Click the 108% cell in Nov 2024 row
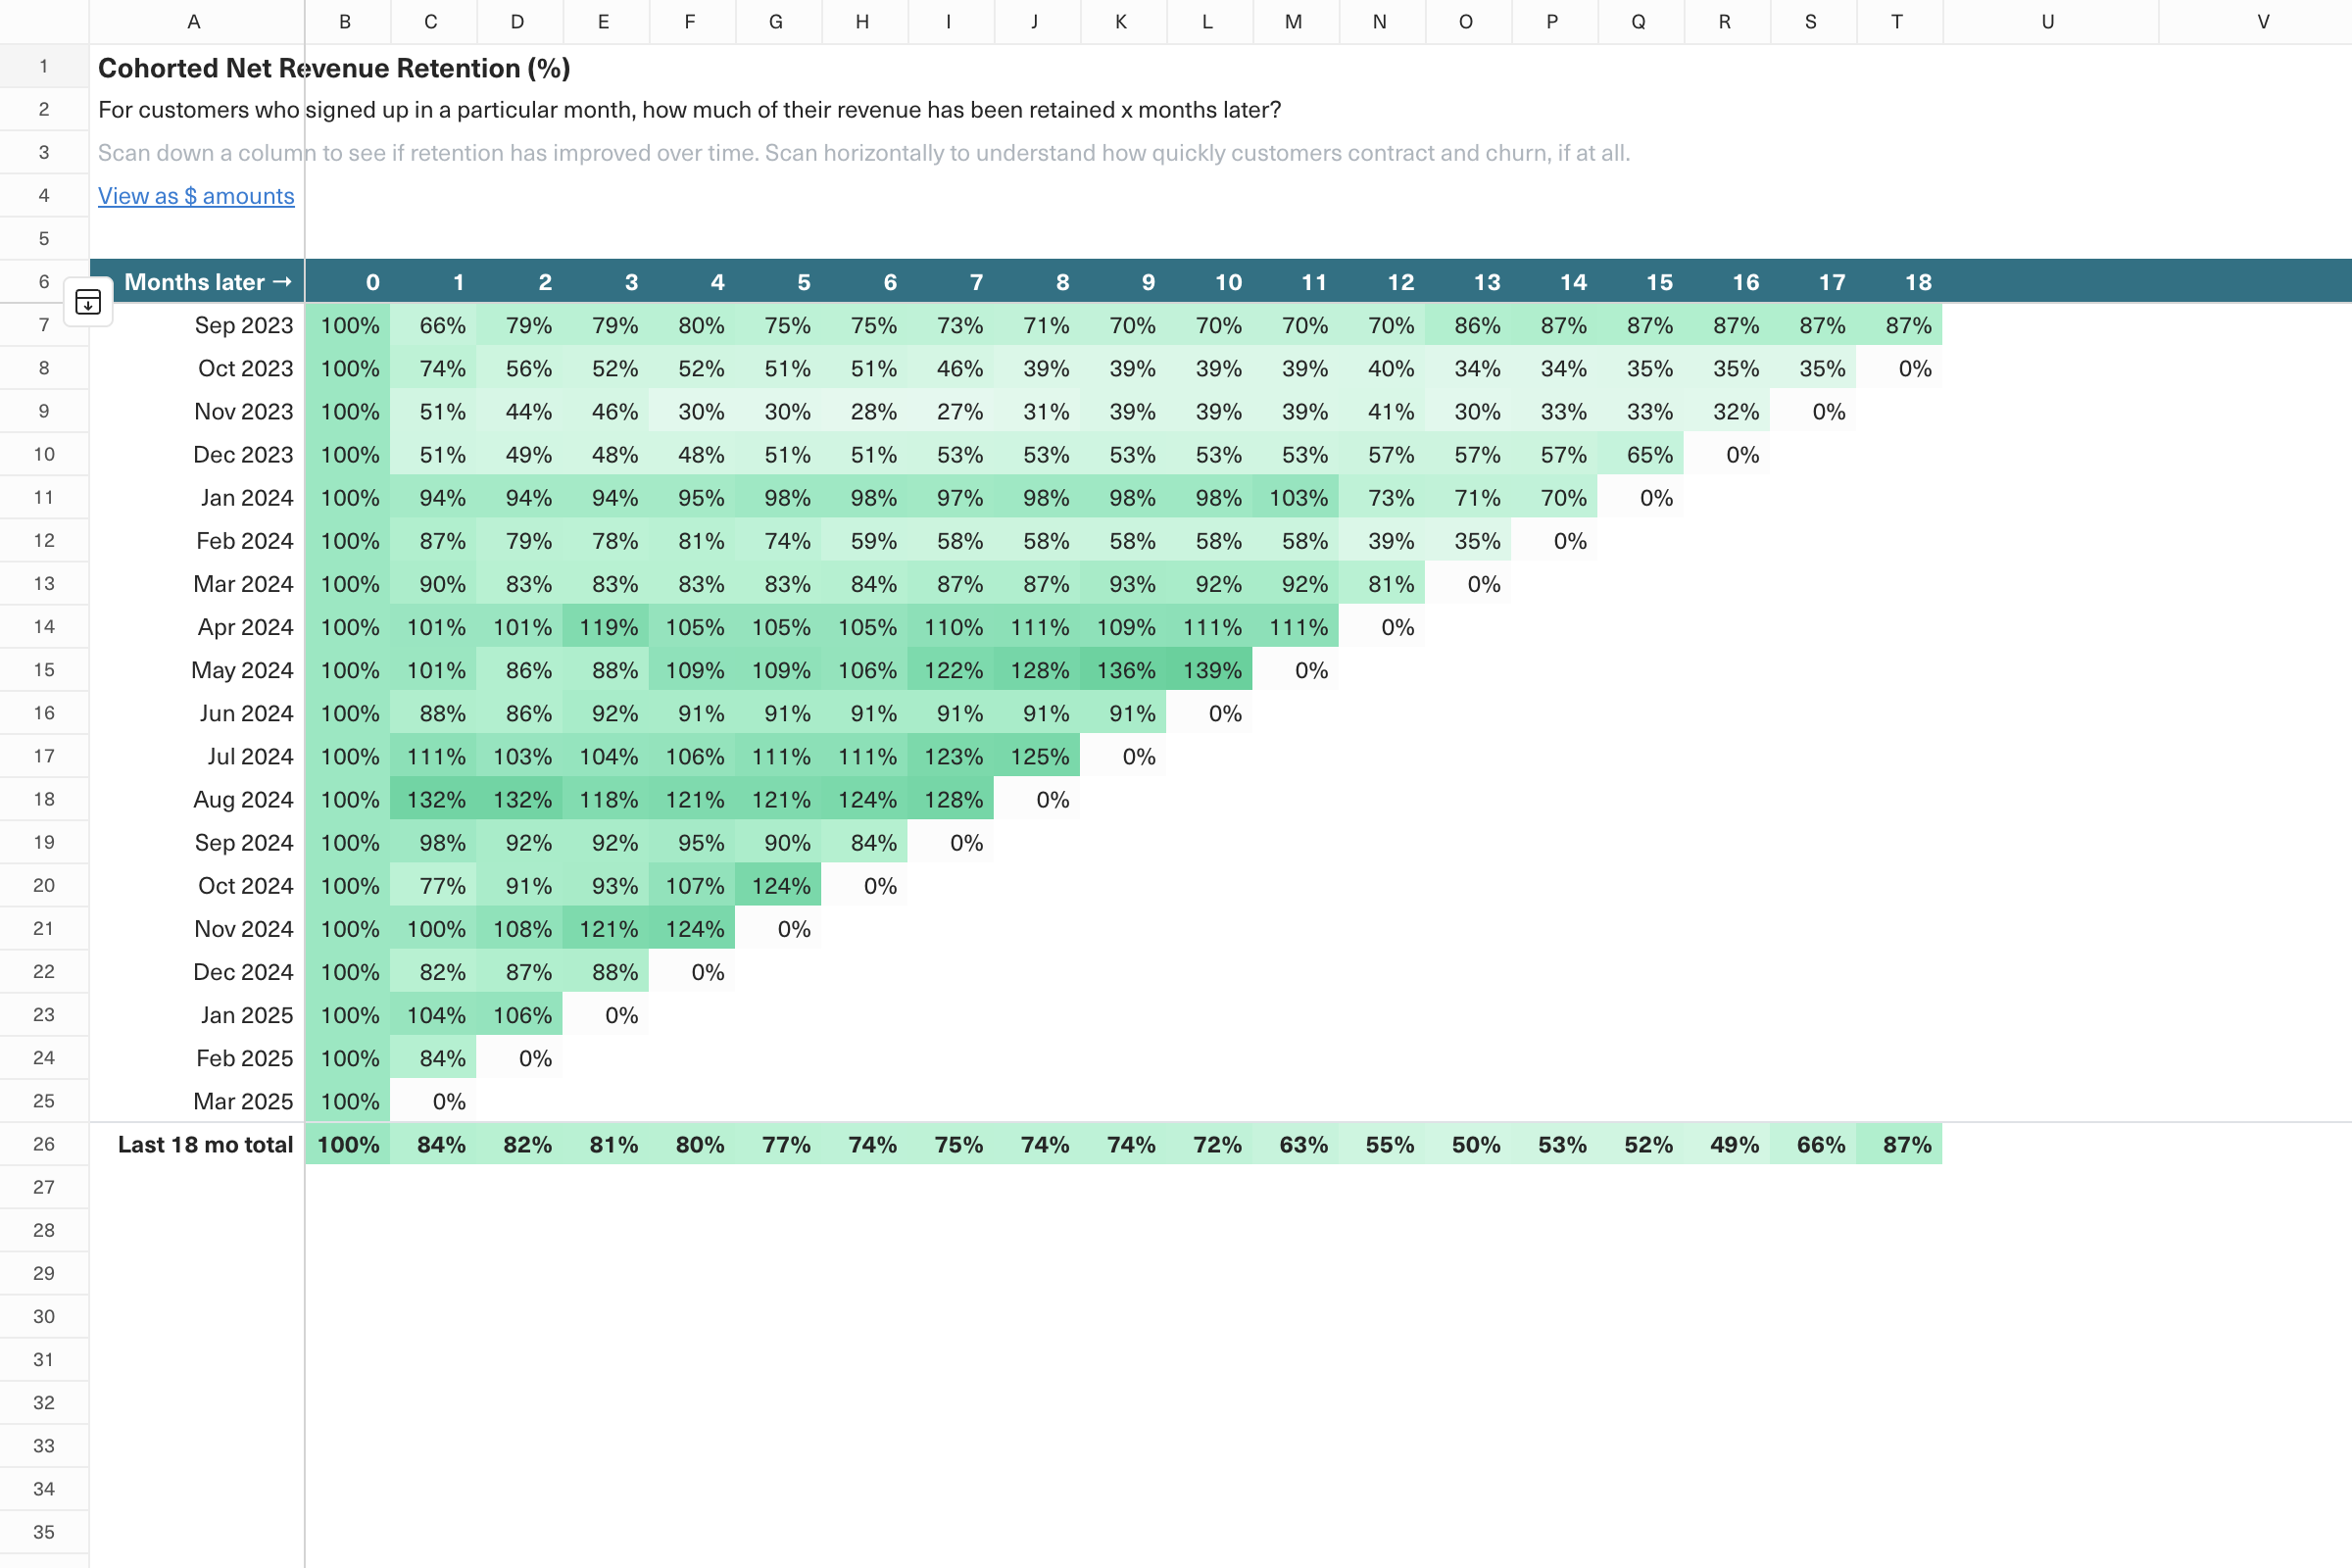The height and width of the screenshot is (1568, 2352). (521, 928)
